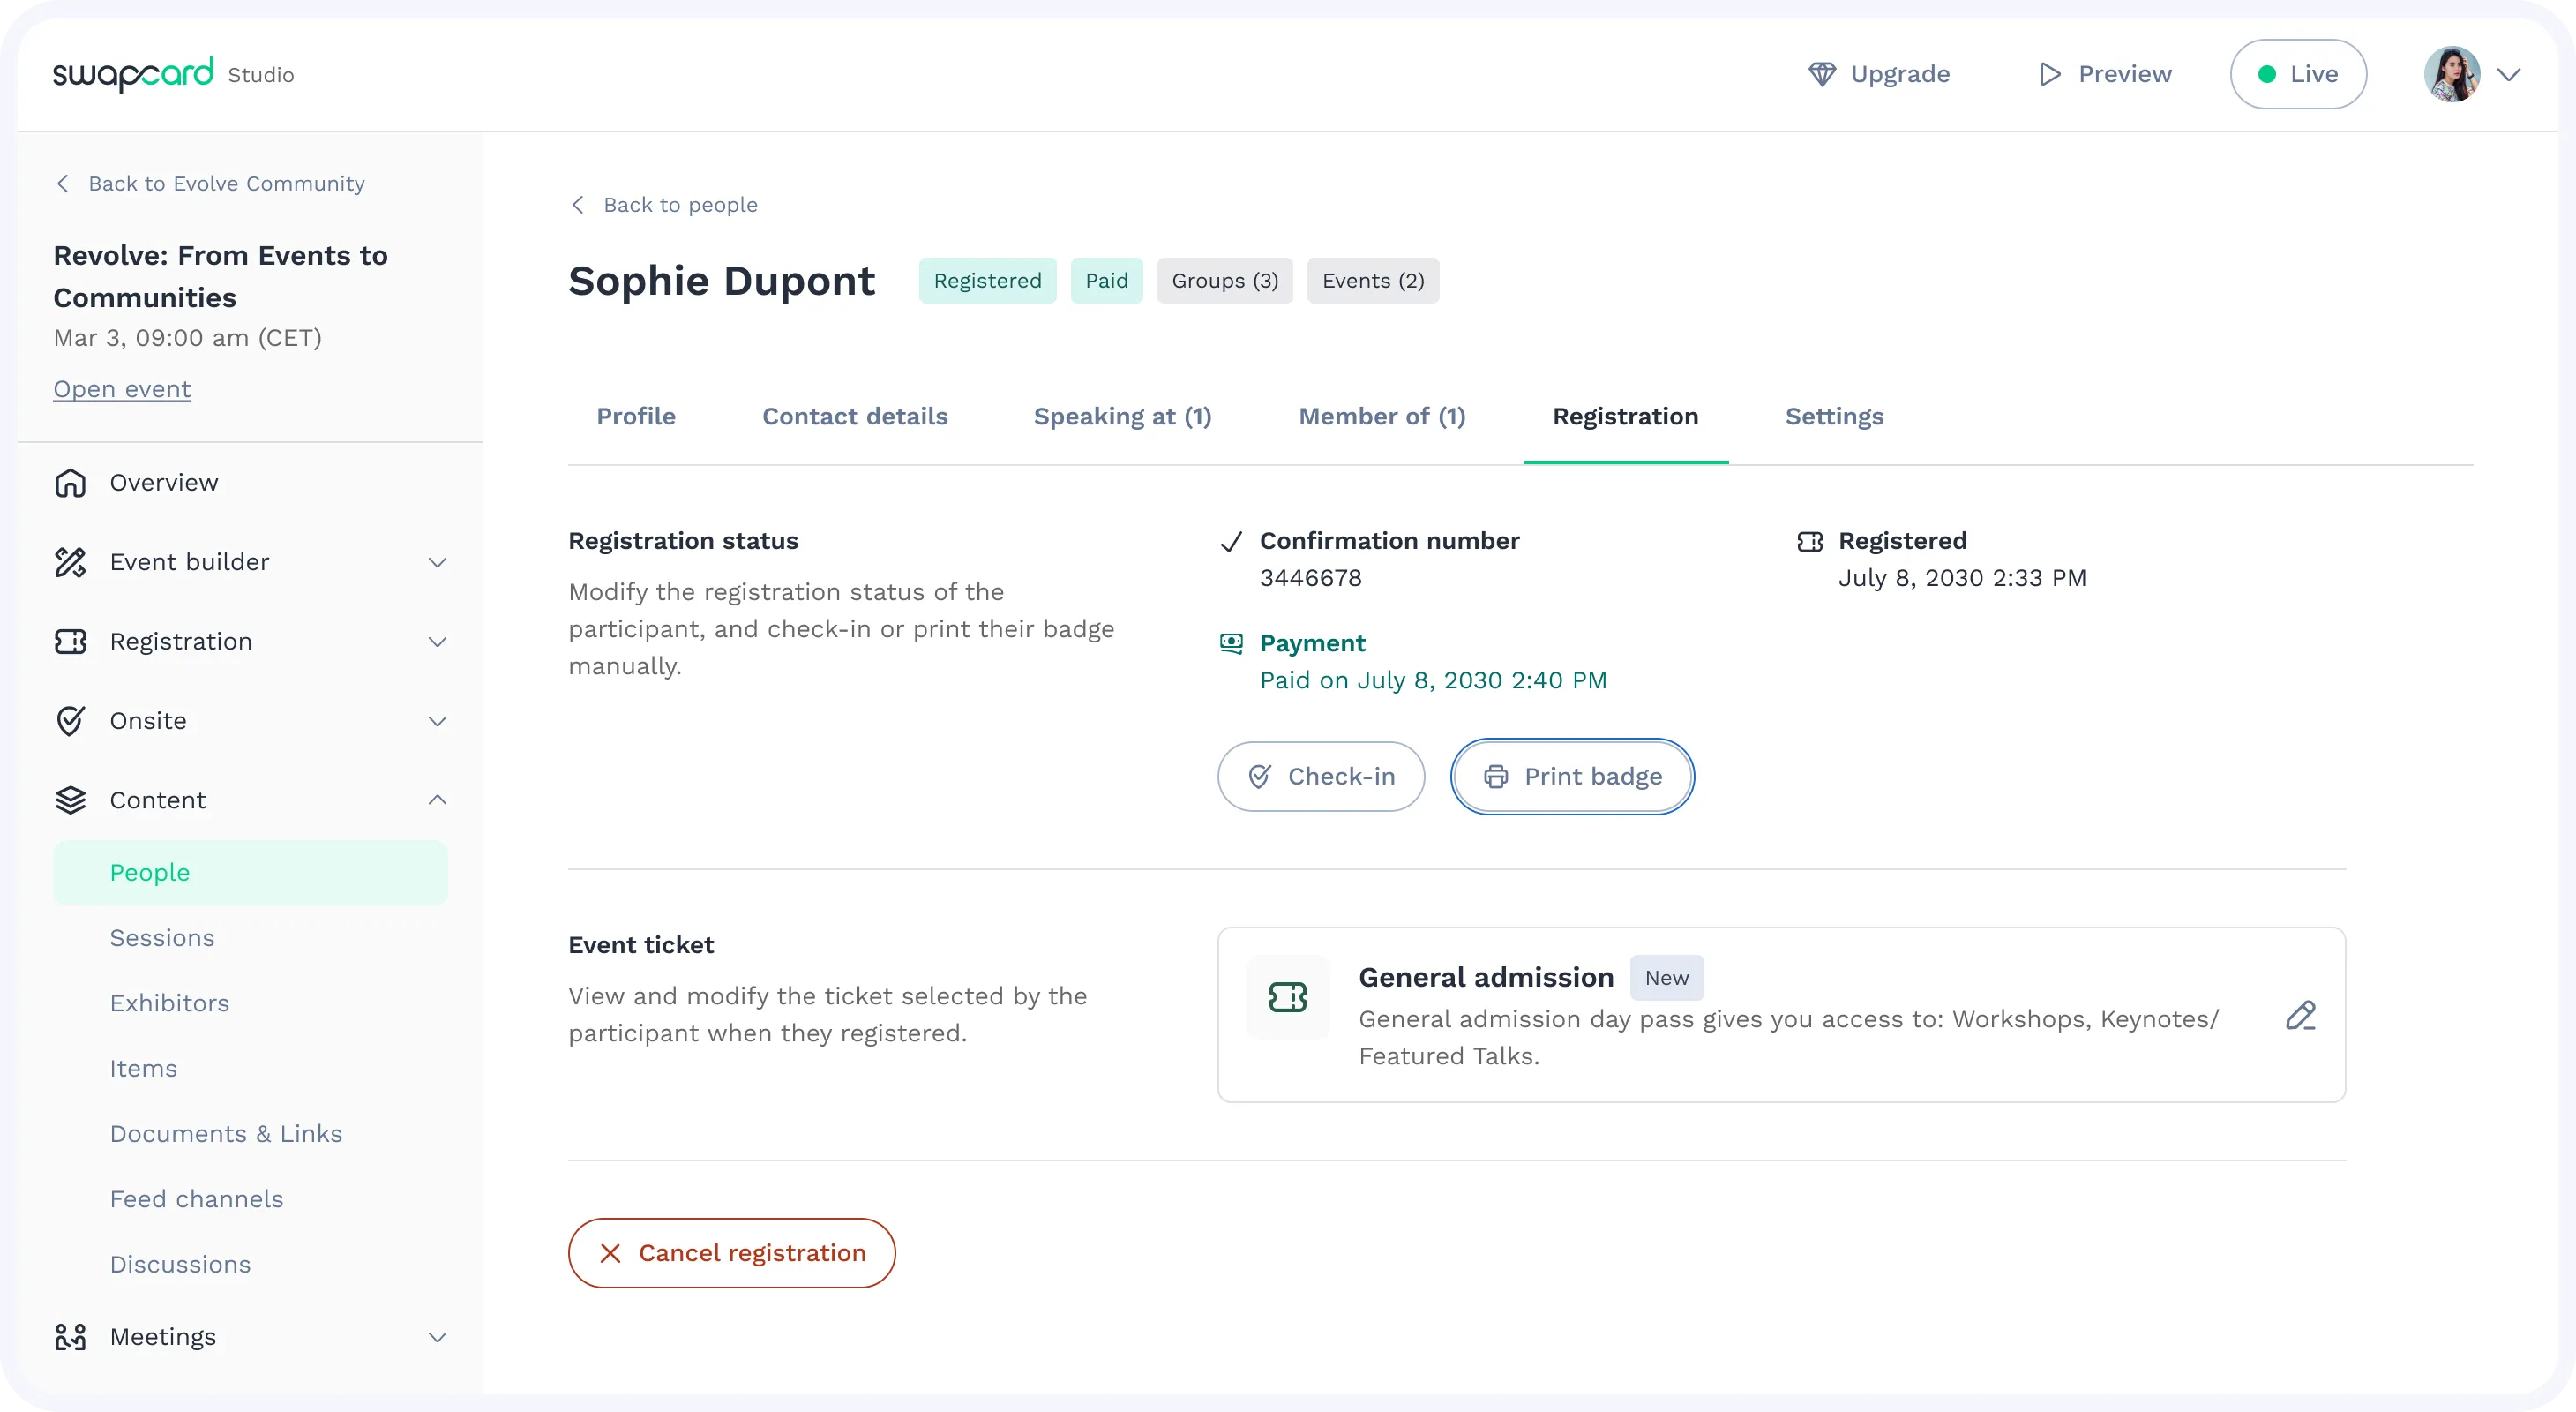The height and width of the screenshot is (1412, 2576).
Task: Click the New tag beside General admission
Action: [1667, 977]
